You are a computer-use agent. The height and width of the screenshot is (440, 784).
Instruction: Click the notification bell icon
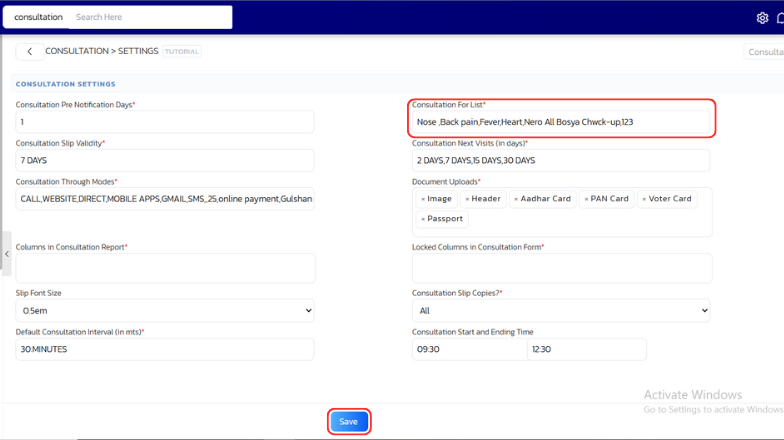click(780, 18)
